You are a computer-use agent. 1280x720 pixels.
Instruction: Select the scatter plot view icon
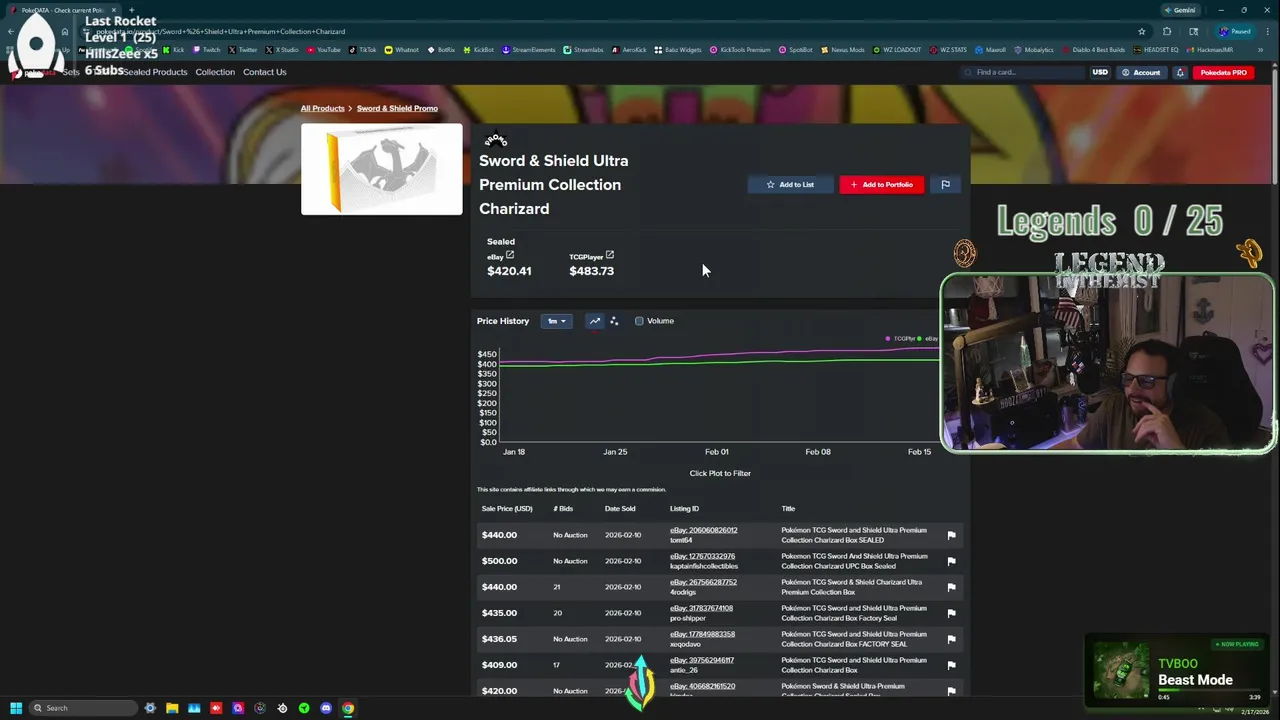[614, 321]
